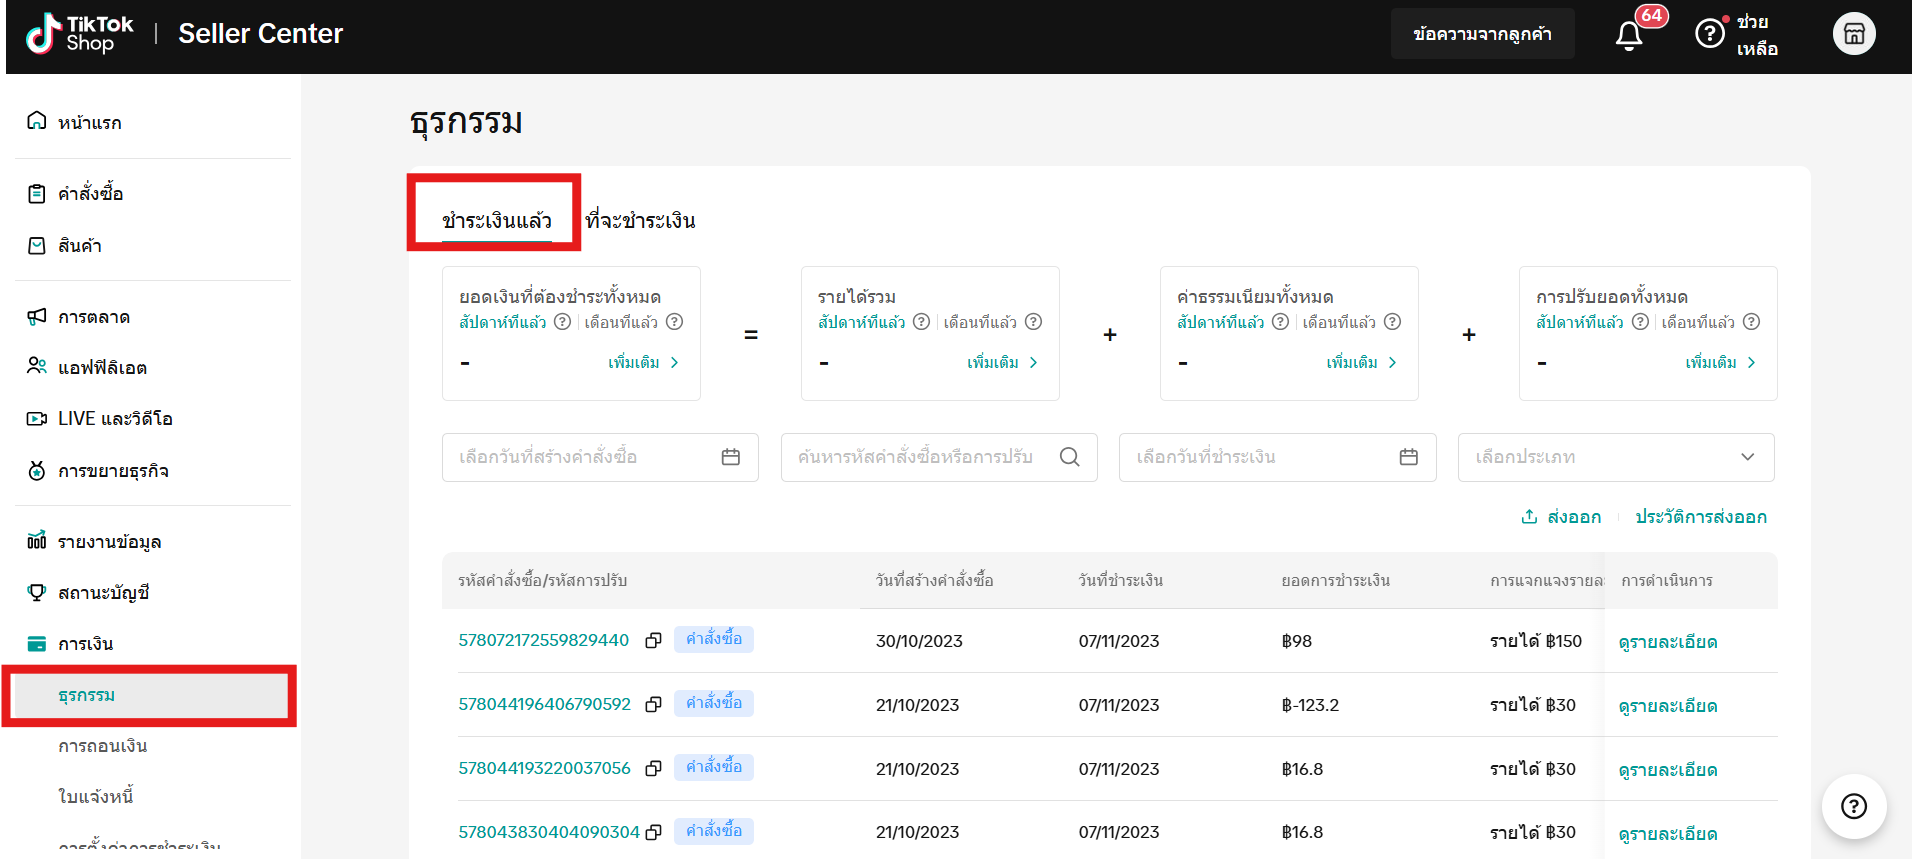1912x859 pixels.
Task: Open the floating help button
Action: click(x=1853, y=806)
